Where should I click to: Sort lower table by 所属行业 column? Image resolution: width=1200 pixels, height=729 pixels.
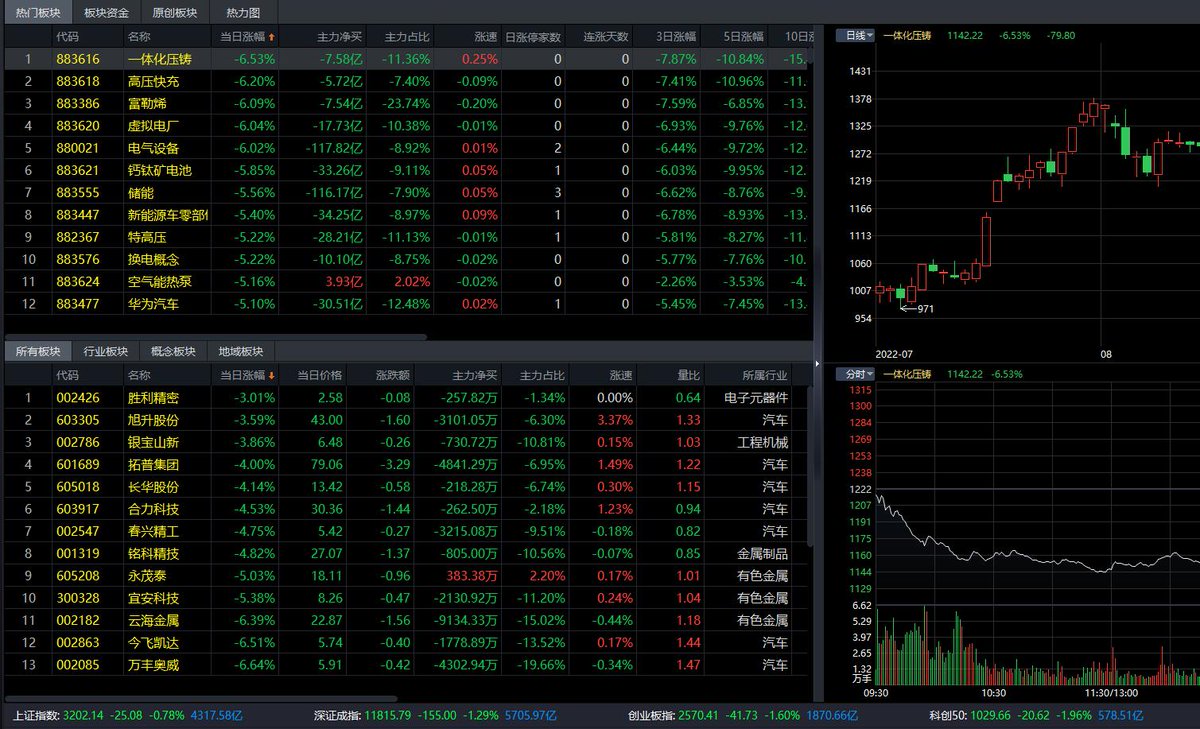pyautogui.click(x=764, y=376)
